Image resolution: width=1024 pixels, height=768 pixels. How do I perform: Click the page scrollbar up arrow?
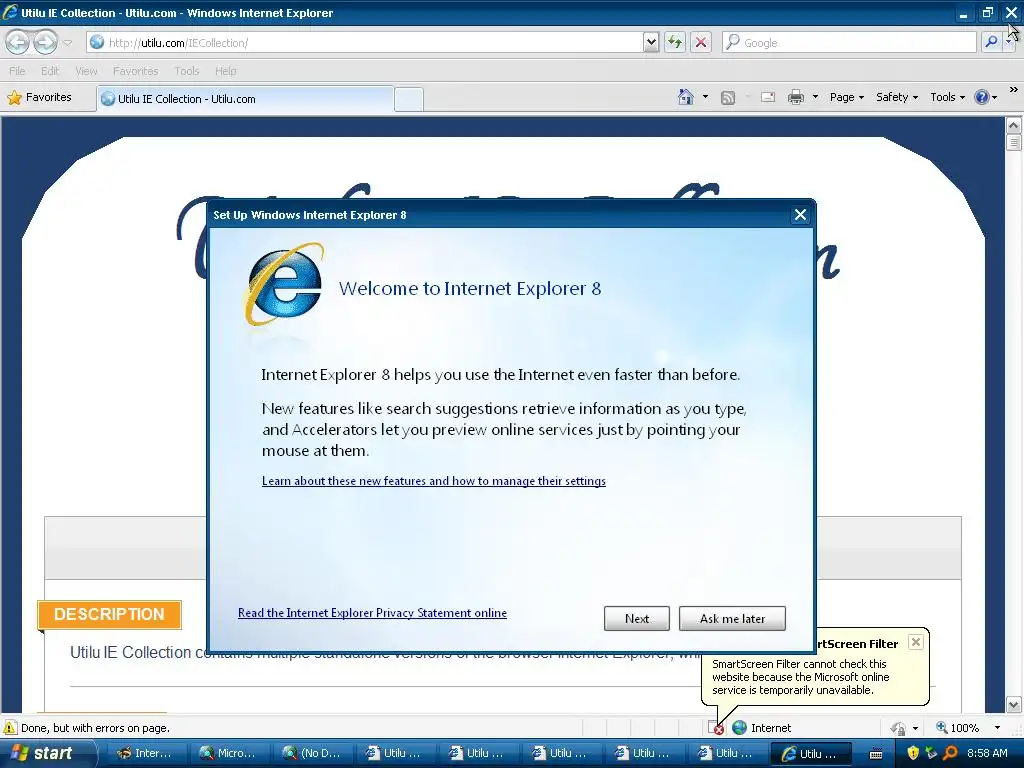(x=1014, y=125)
